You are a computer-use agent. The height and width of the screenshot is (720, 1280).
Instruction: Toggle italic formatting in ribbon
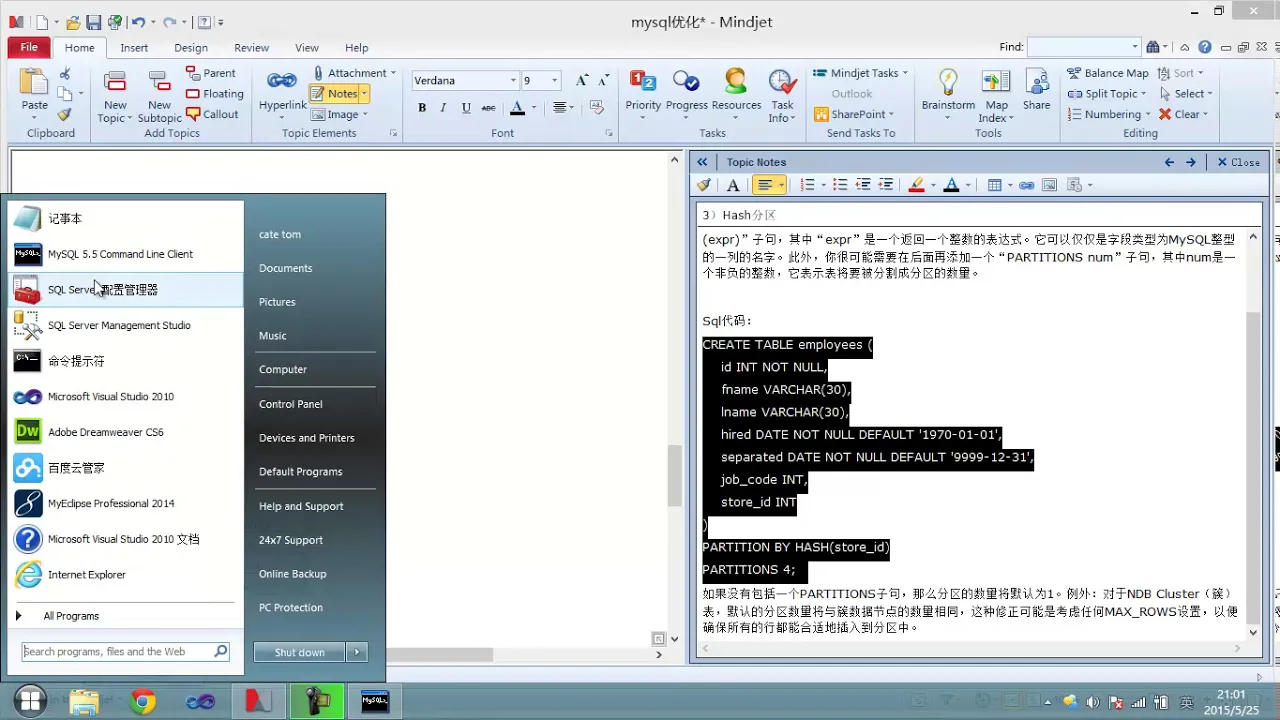(x=444, y=108)
